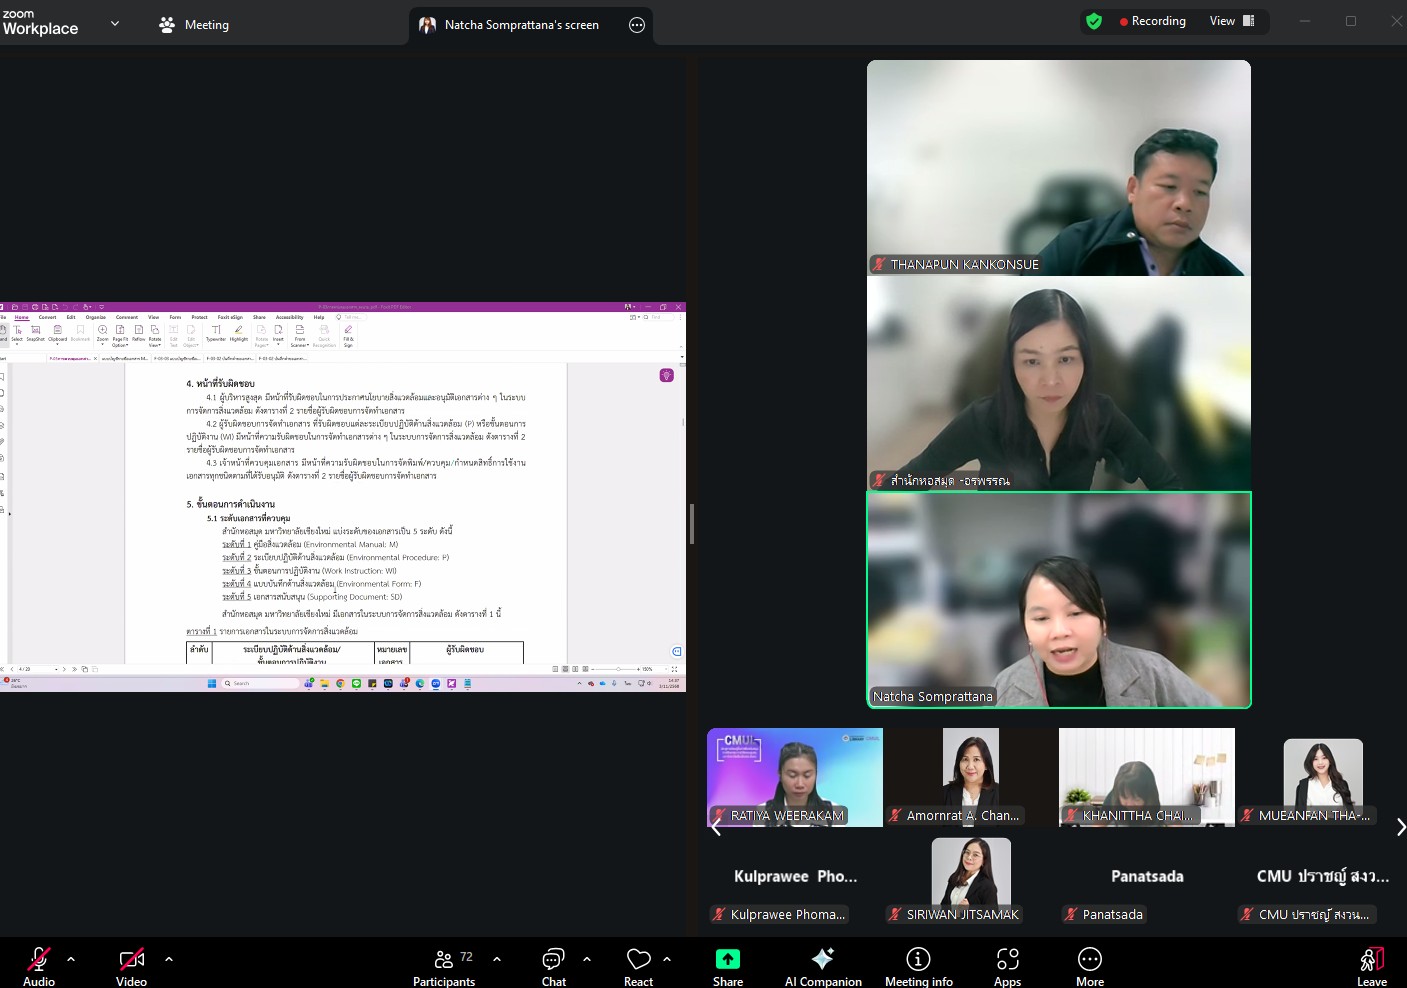Show next page of participant thumbnails

[x=1400, y=827]
